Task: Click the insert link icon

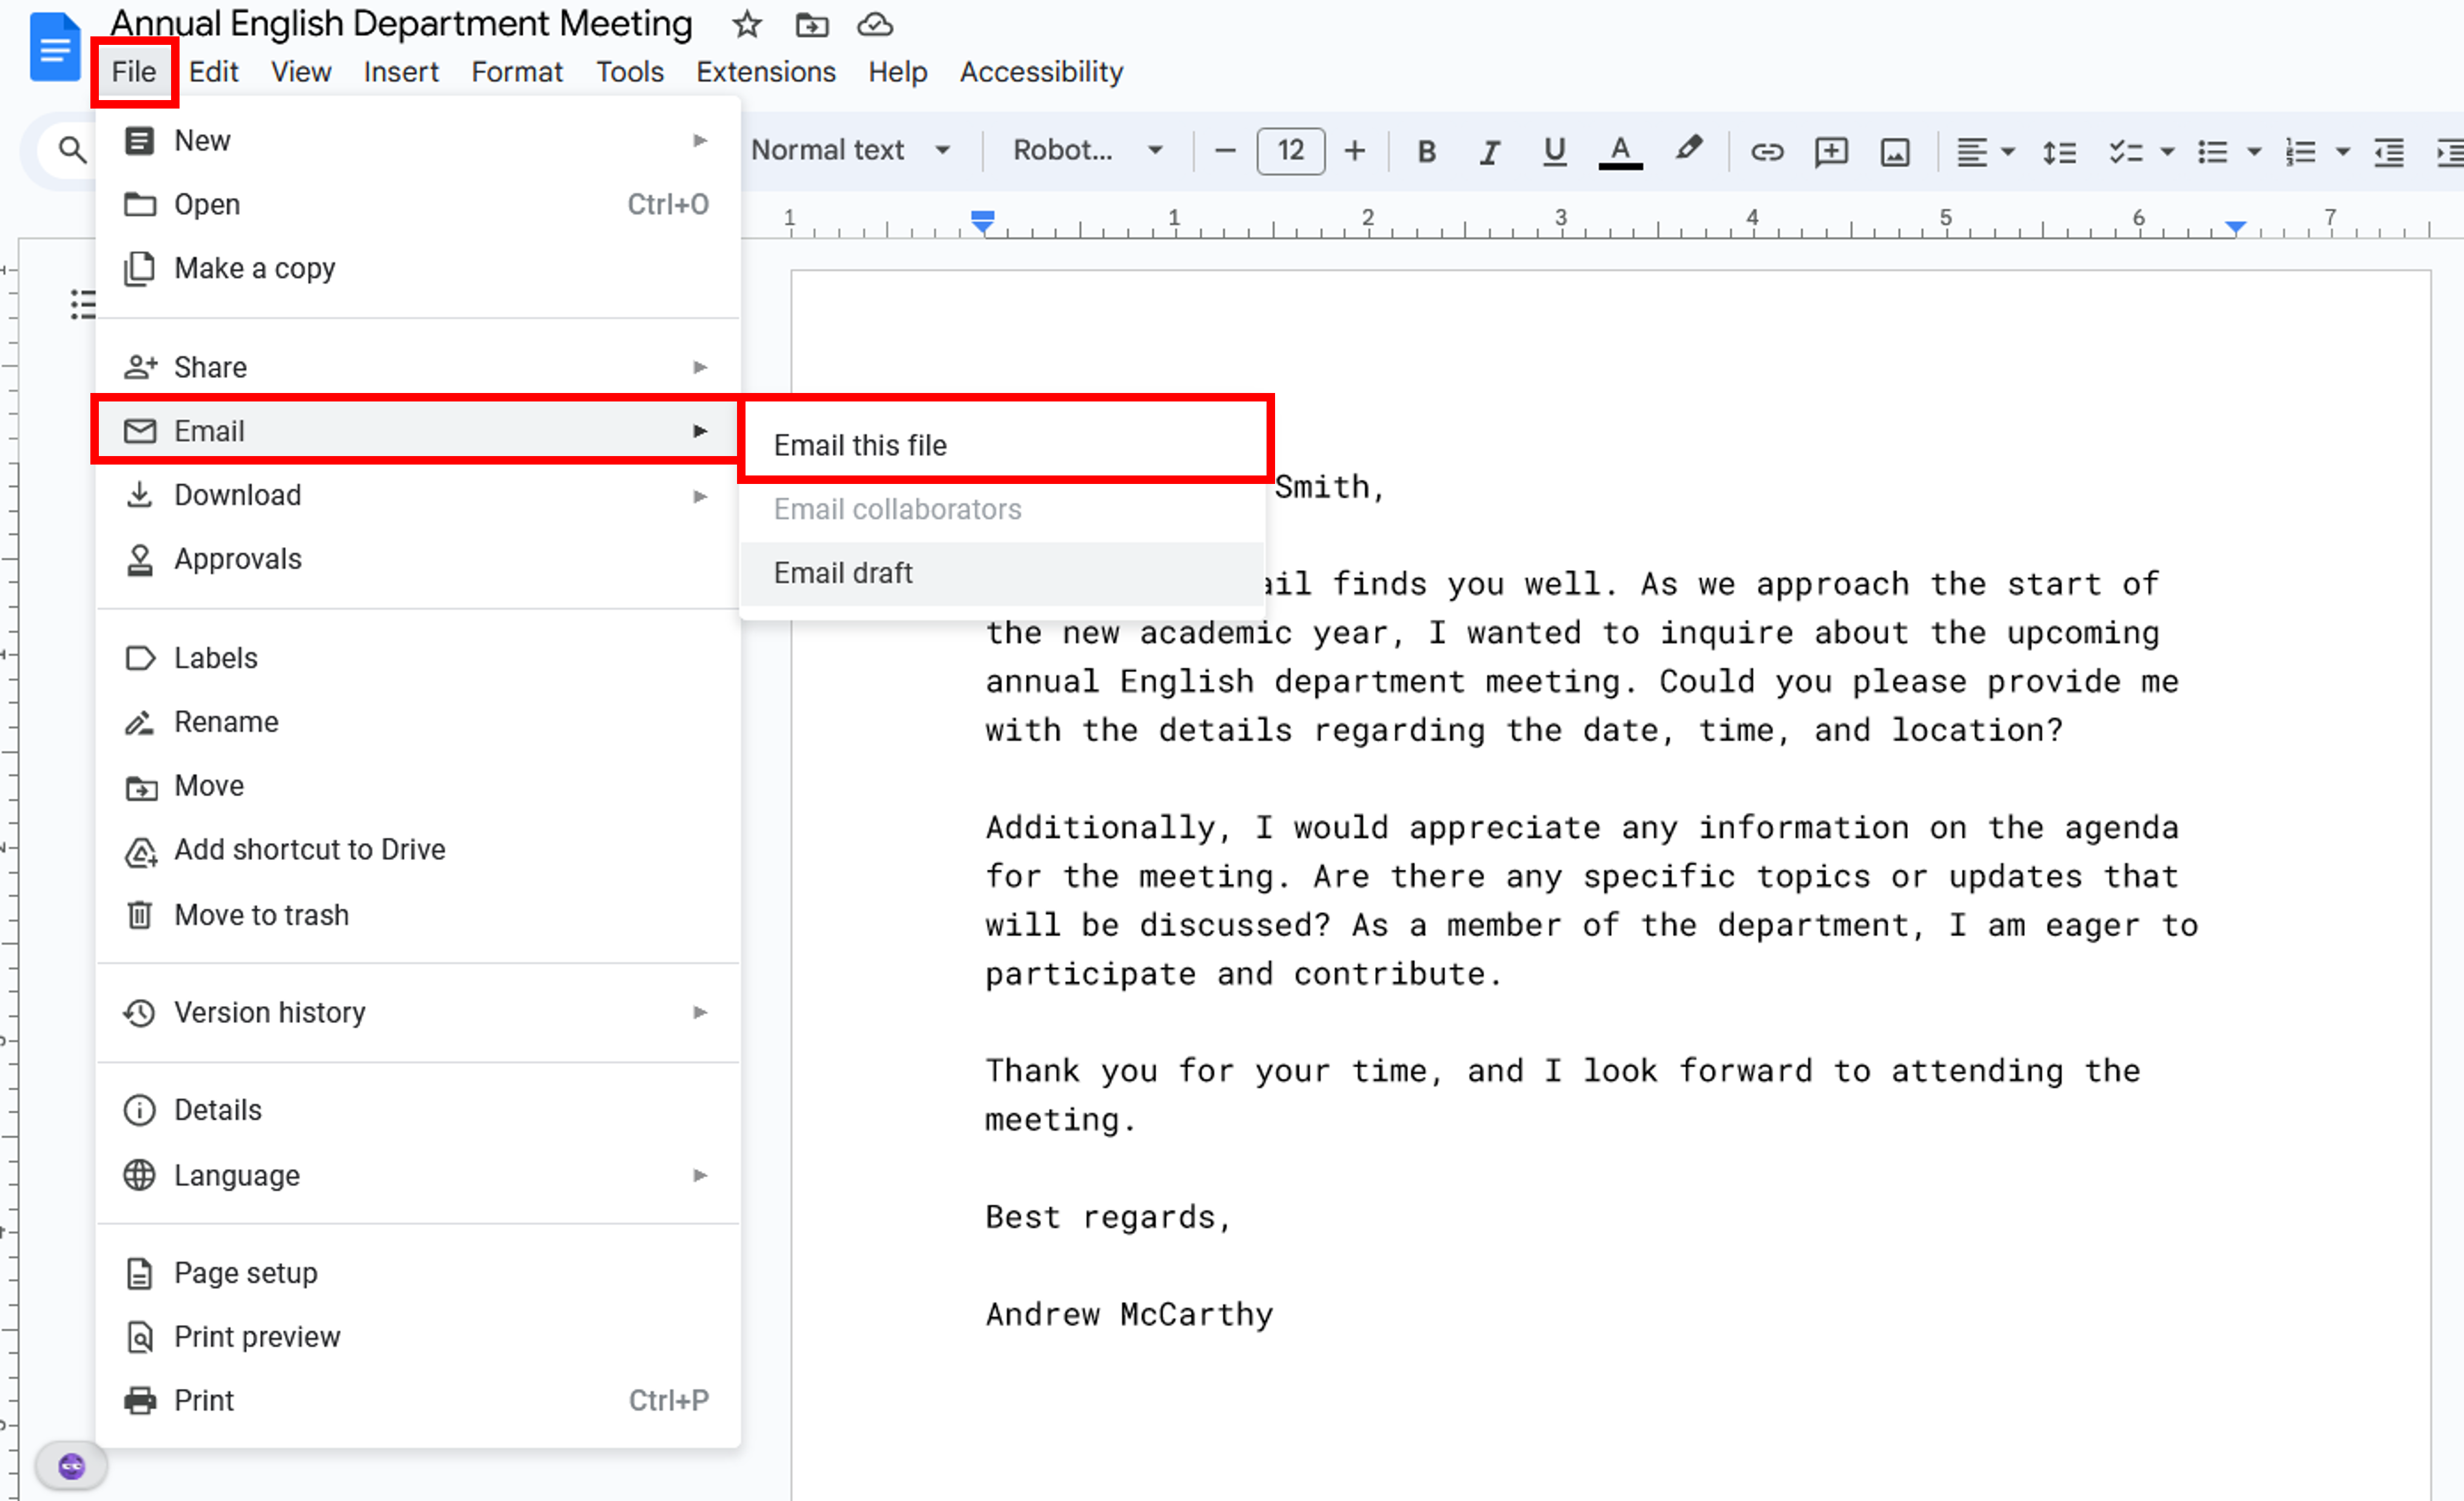Action: [x=1767, y=151]
